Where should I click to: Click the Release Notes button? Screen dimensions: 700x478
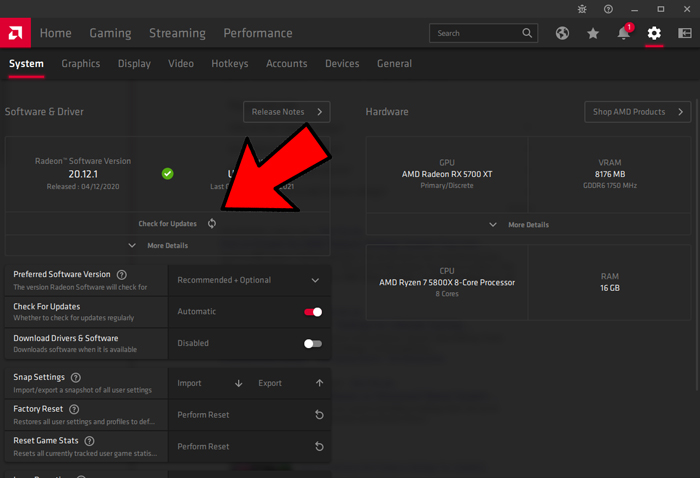pyautogui.click(x=286, y=112)
